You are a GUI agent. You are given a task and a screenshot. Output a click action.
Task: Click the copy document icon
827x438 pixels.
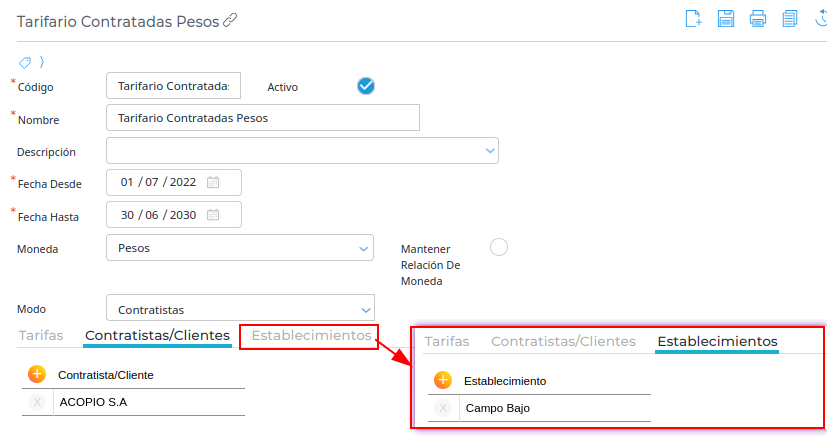[790, 18]
